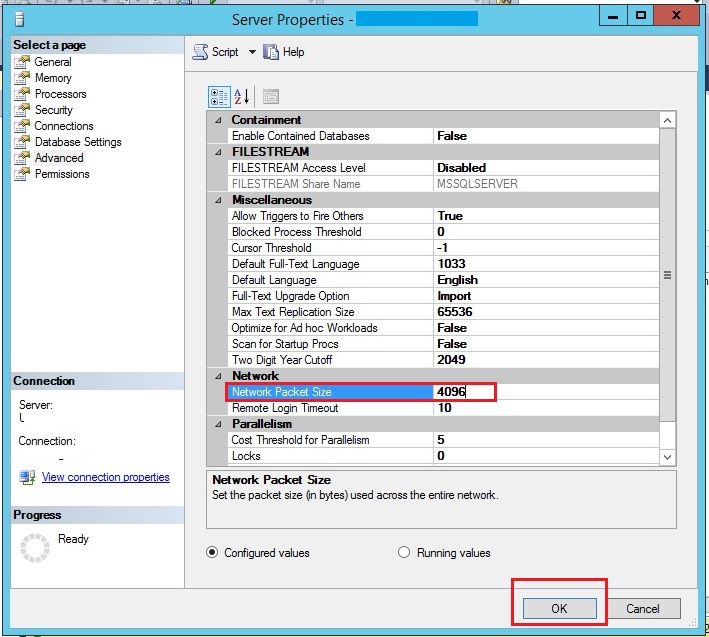Click the Security page icon
This screenshot has height=637, width=709.
(x=22, y=110)
